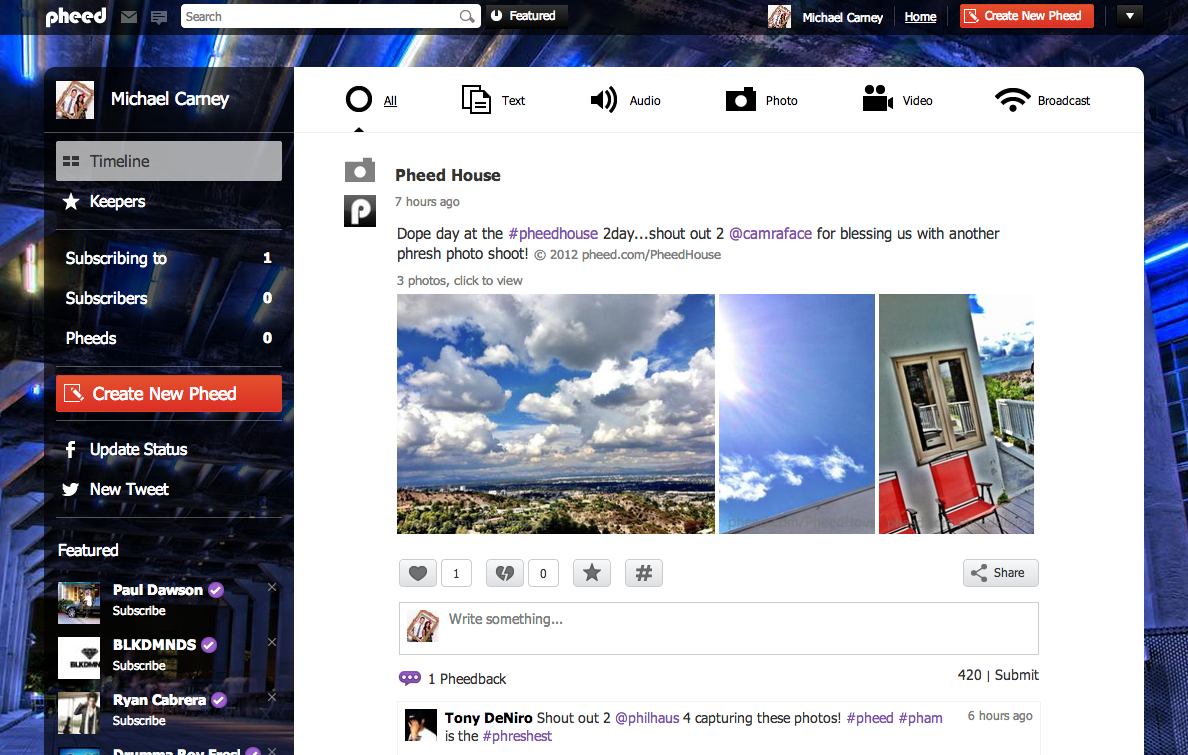The height and width of the screenshot is (755, 1188).
Task: Click Update Status with Facebook icon
Action: [126, 450]
